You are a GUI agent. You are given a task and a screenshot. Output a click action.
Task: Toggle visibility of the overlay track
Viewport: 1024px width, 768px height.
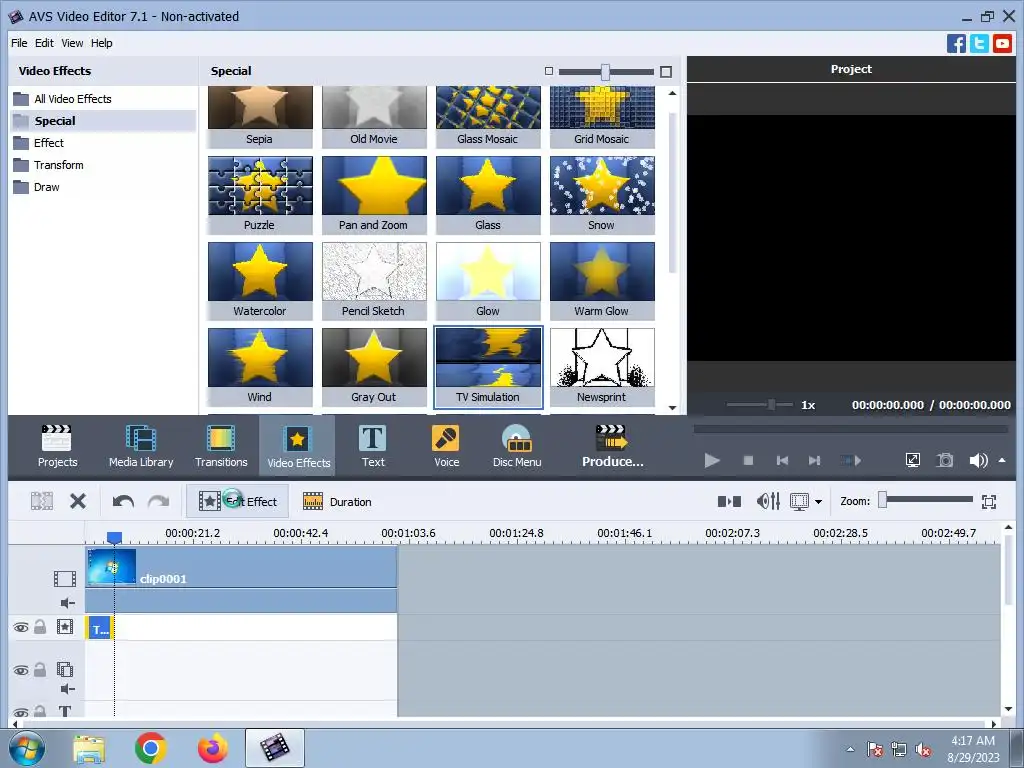click(21, 671)
